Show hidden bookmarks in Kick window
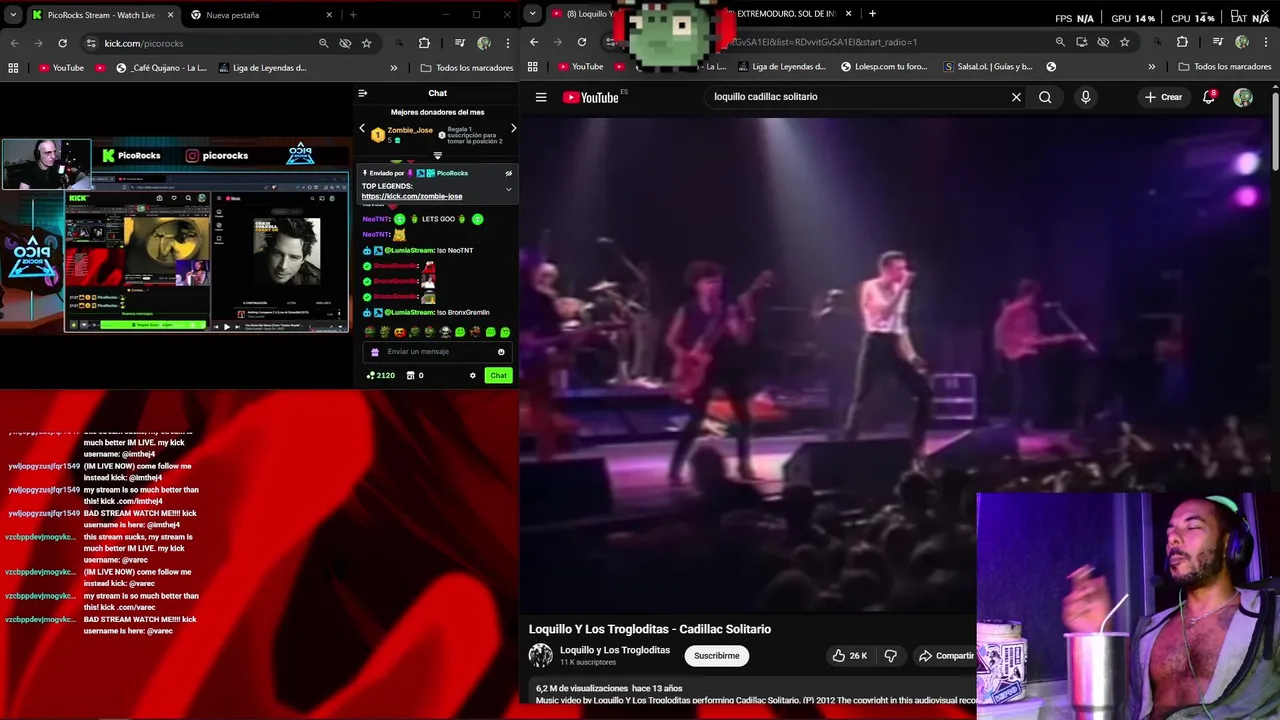Image resolution: width=1280 pixels, height=720 pixels. (x=393, y=68)
